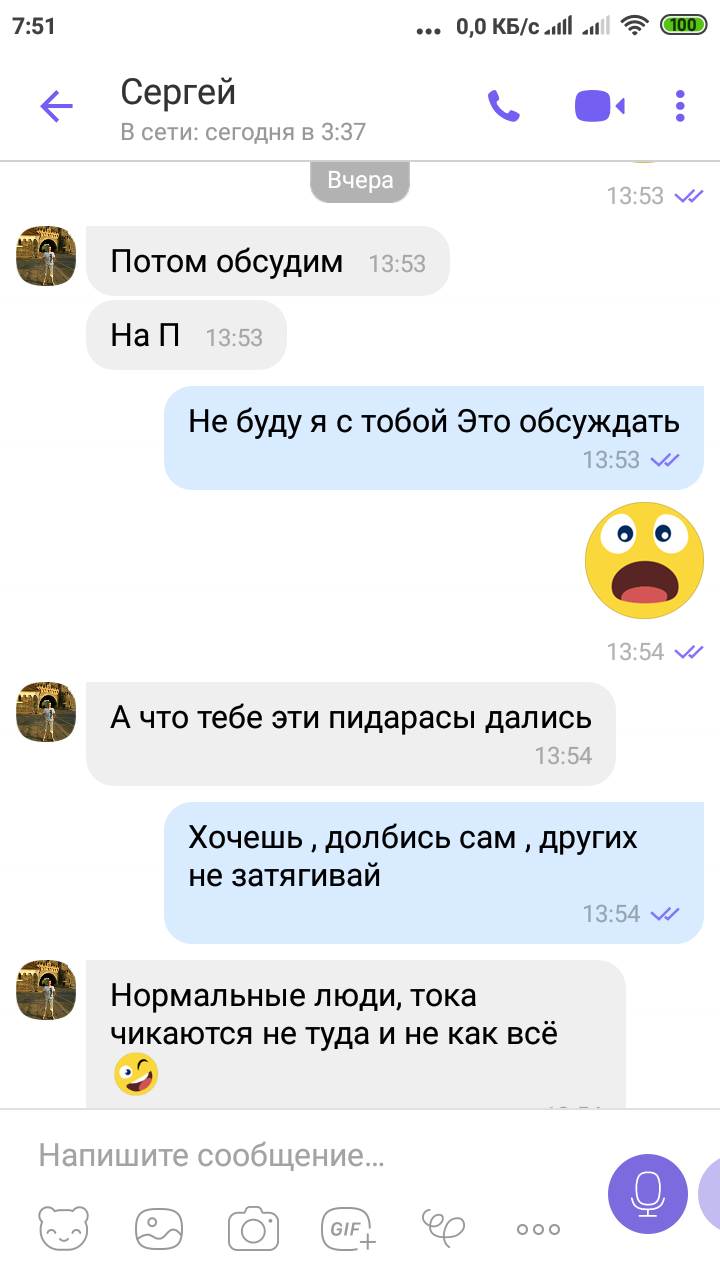Open the contact name Сергей header
Viewport: 720px width, 1280px height.
click(x=178, y=92)
